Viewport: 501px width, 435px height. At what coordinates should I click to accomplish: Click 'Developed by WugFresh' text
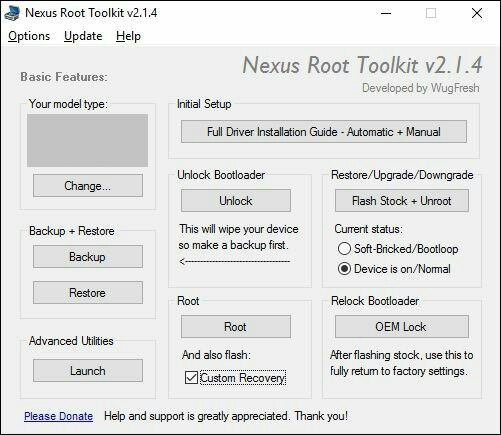click(x=421, y=88)
